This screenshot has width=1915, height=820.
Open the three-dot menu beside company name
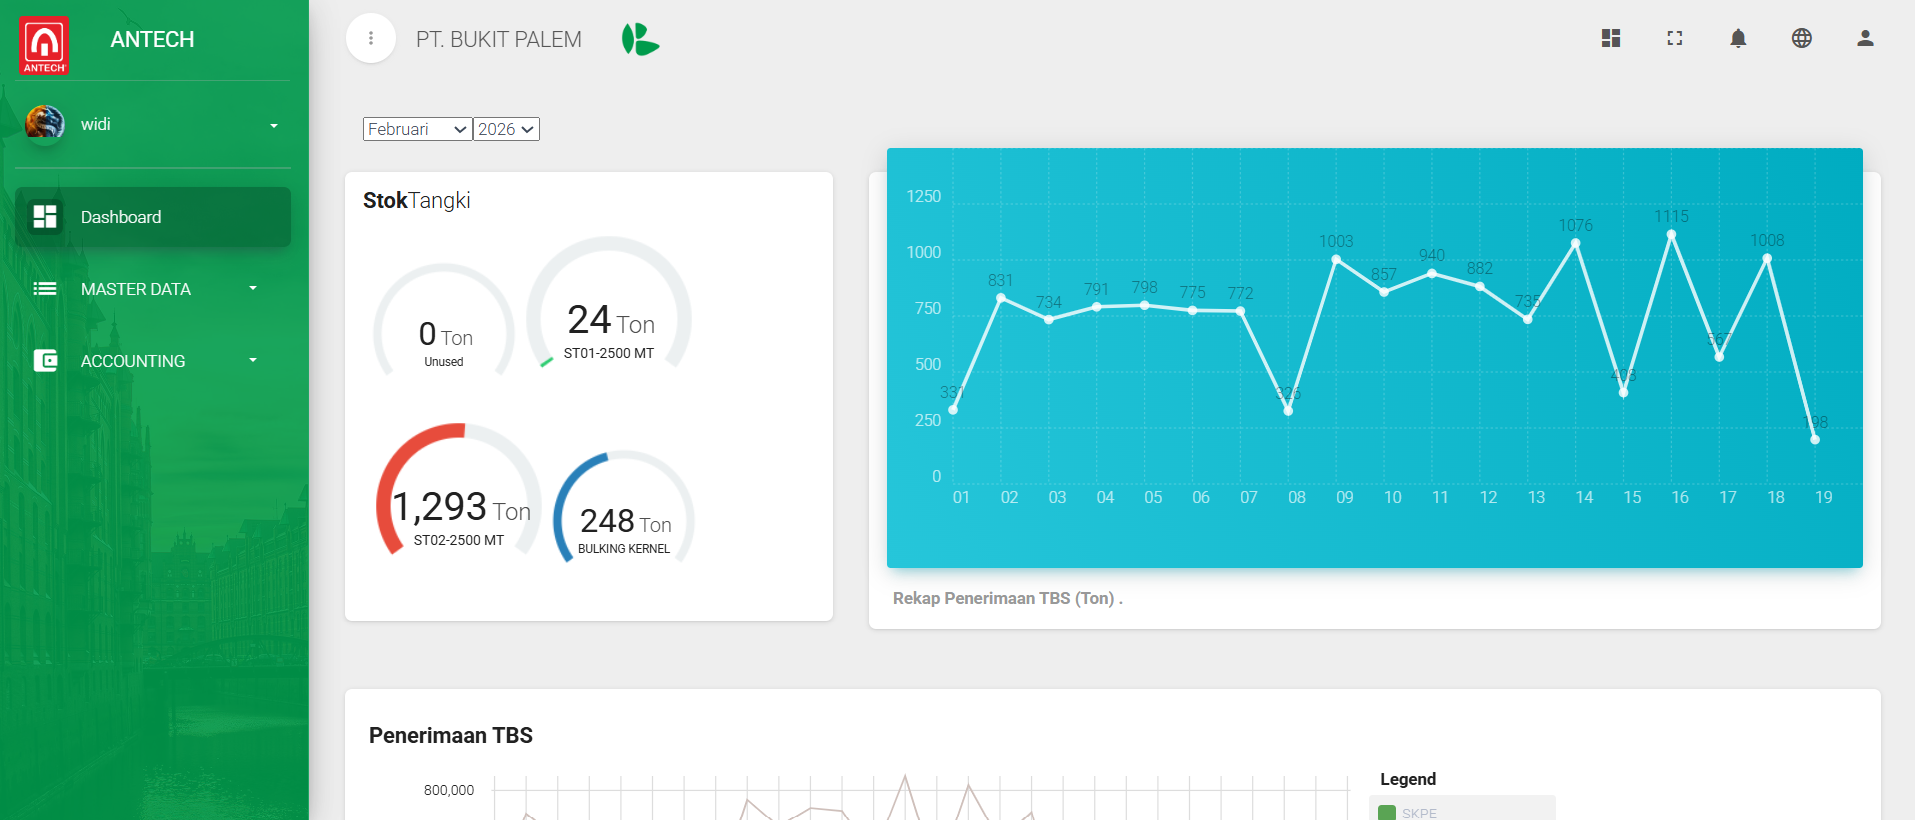tap(371, 38)
